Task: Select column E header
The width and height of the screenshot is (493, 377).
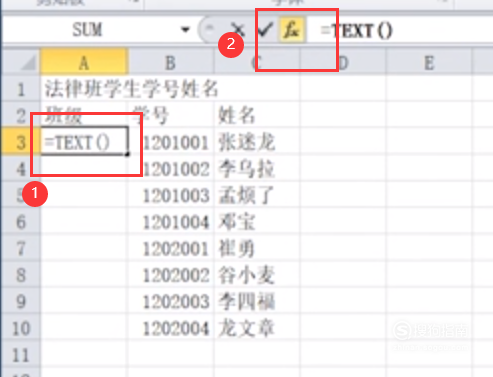Action: [x=429, y=62]
